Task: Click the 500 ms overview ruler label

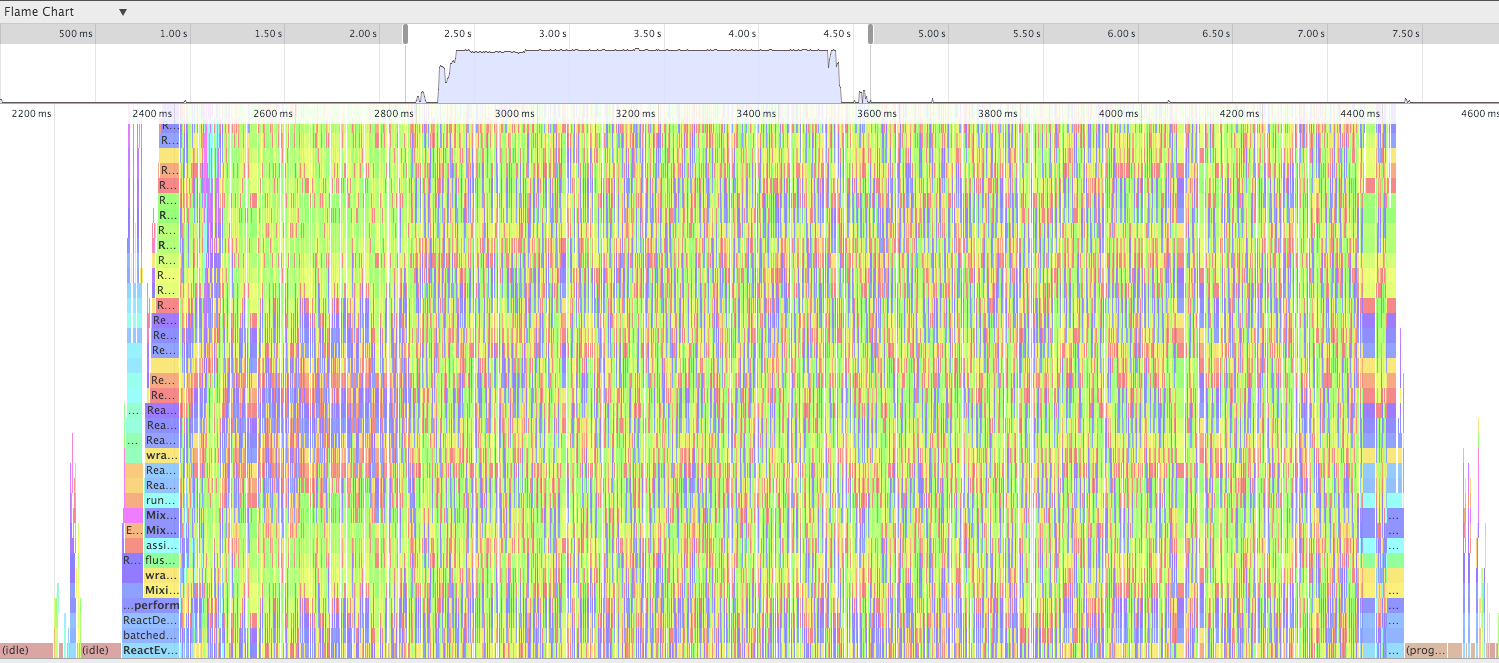Action: click(75, 34)
